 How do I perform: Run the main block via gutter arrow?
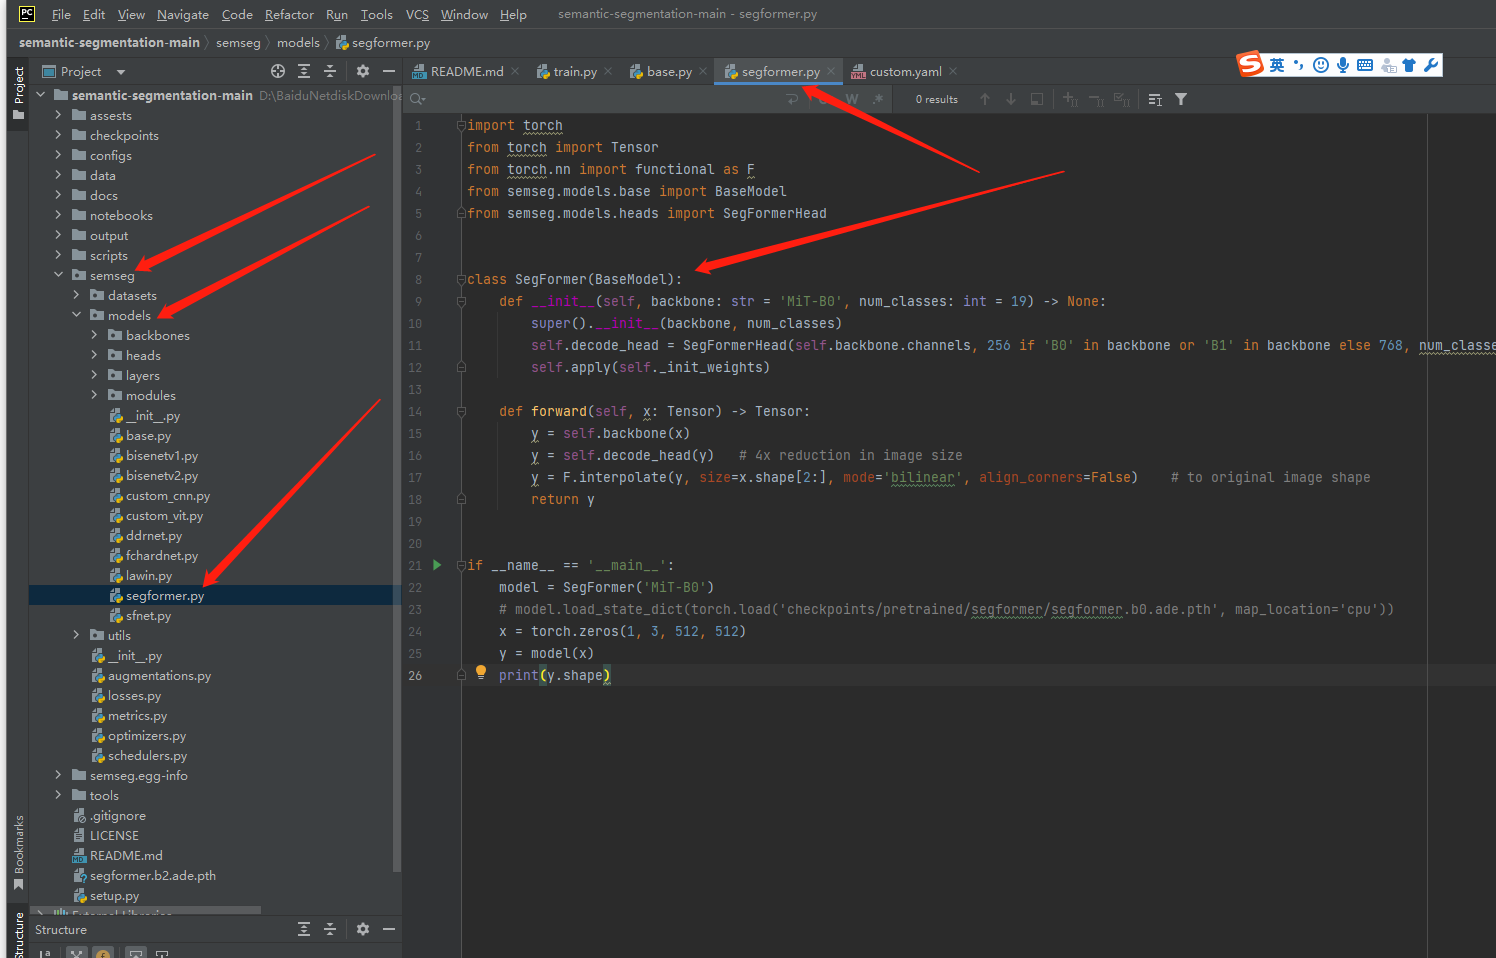pyautogui.click(x=437, y=565)
